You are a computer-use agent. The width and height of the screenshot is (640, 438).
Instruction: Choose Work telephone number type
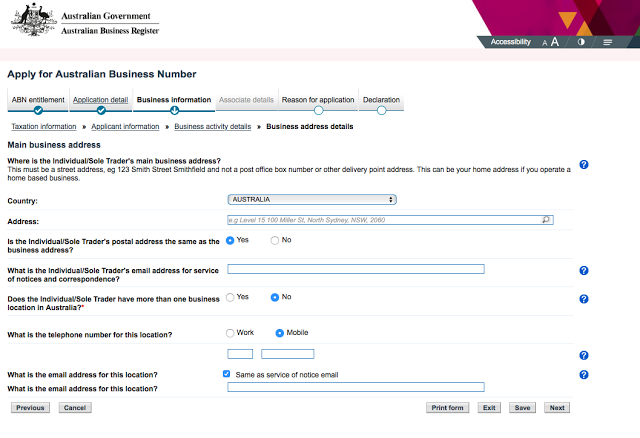point(230,333)
